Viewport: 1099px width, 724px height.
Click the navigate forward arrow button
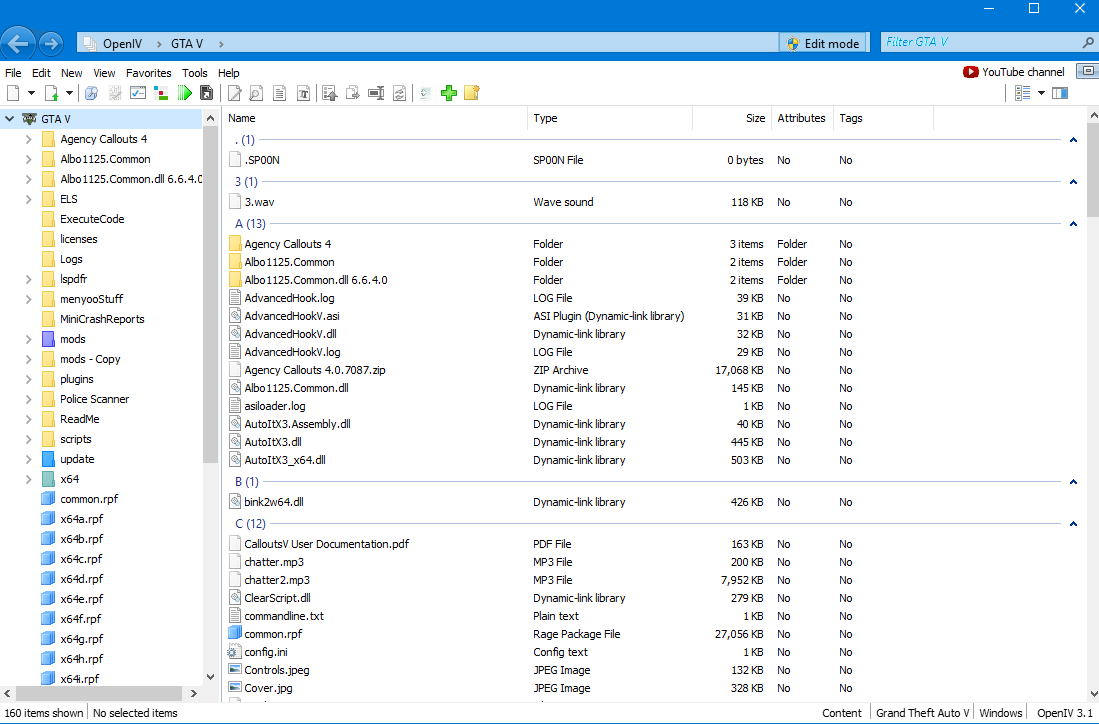pyautogui.click(x=50, y=43)
